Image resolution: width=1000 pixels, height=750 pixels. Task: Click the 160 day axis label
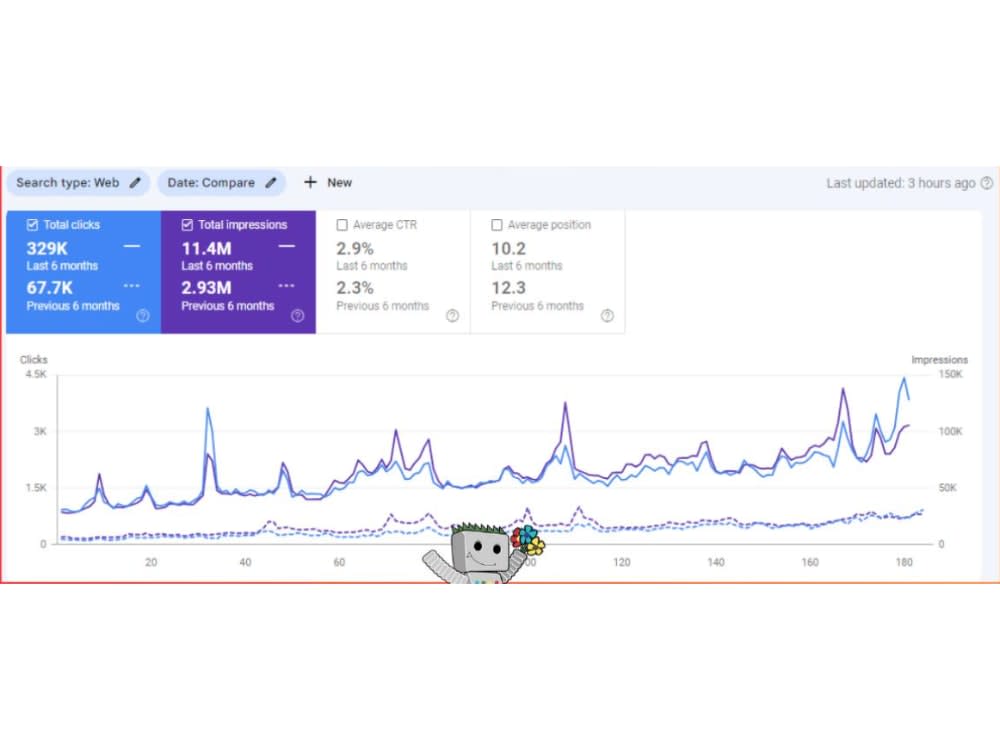tap(810, 562)
